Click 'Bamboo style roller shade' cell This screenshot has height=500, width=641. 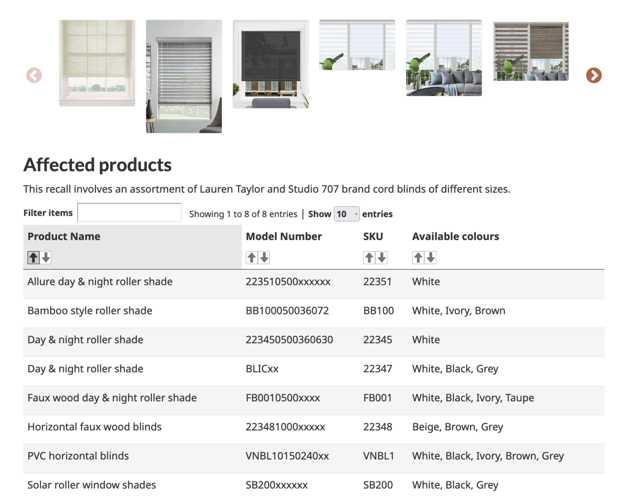click(x=90, y=311)
